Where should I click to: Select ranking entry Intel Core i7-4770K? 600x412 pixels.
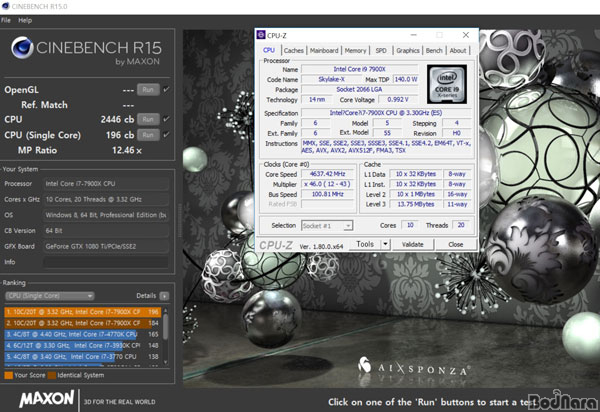[83, 334]
